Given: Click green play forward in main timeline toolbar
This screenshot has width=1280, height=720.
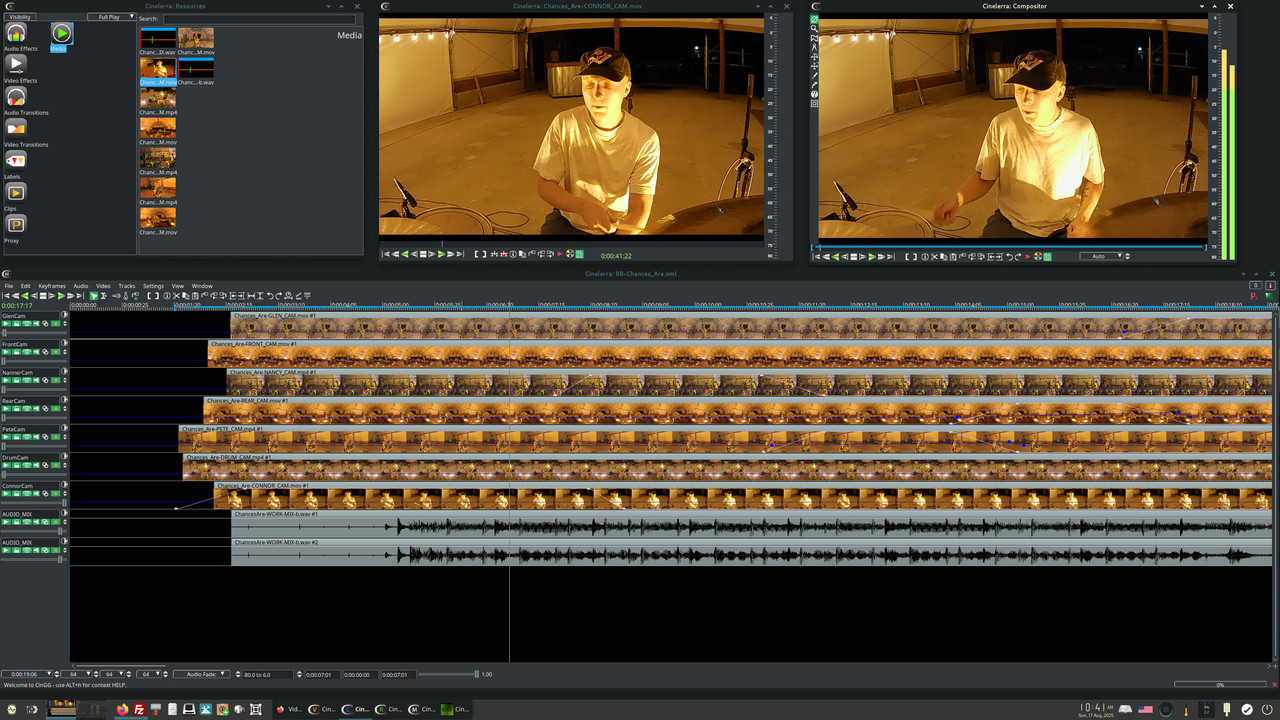Looking at the screenshot, I should pyautogui.click(x=61, y=296).
